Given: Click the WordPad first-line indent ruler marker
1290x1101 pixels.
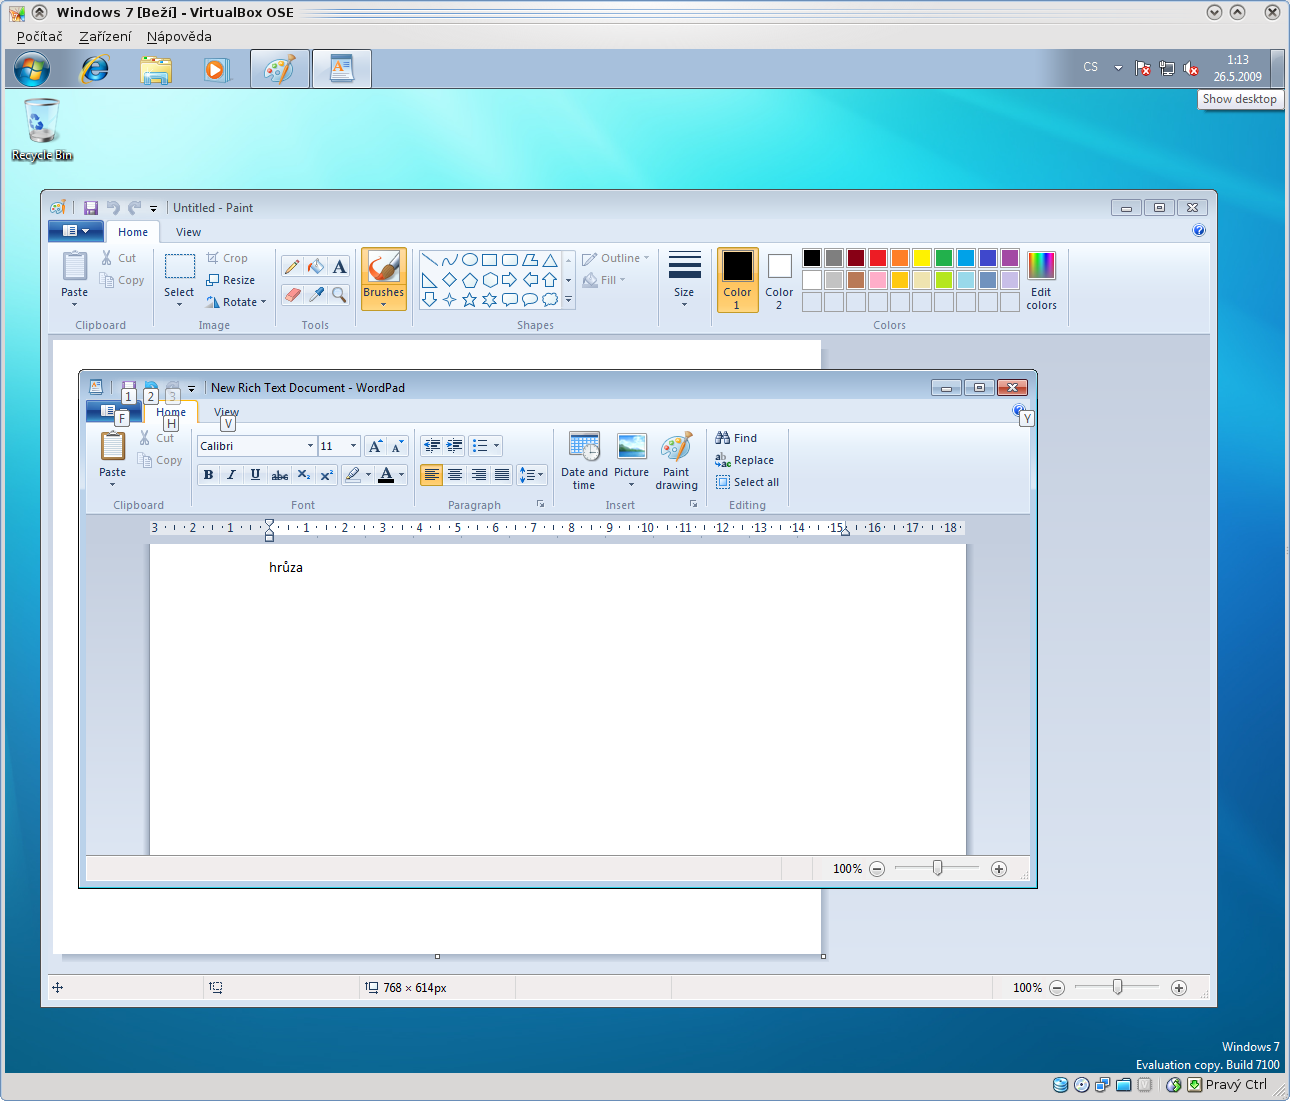Looking at the screenshot, I should (x=269, y=523).
